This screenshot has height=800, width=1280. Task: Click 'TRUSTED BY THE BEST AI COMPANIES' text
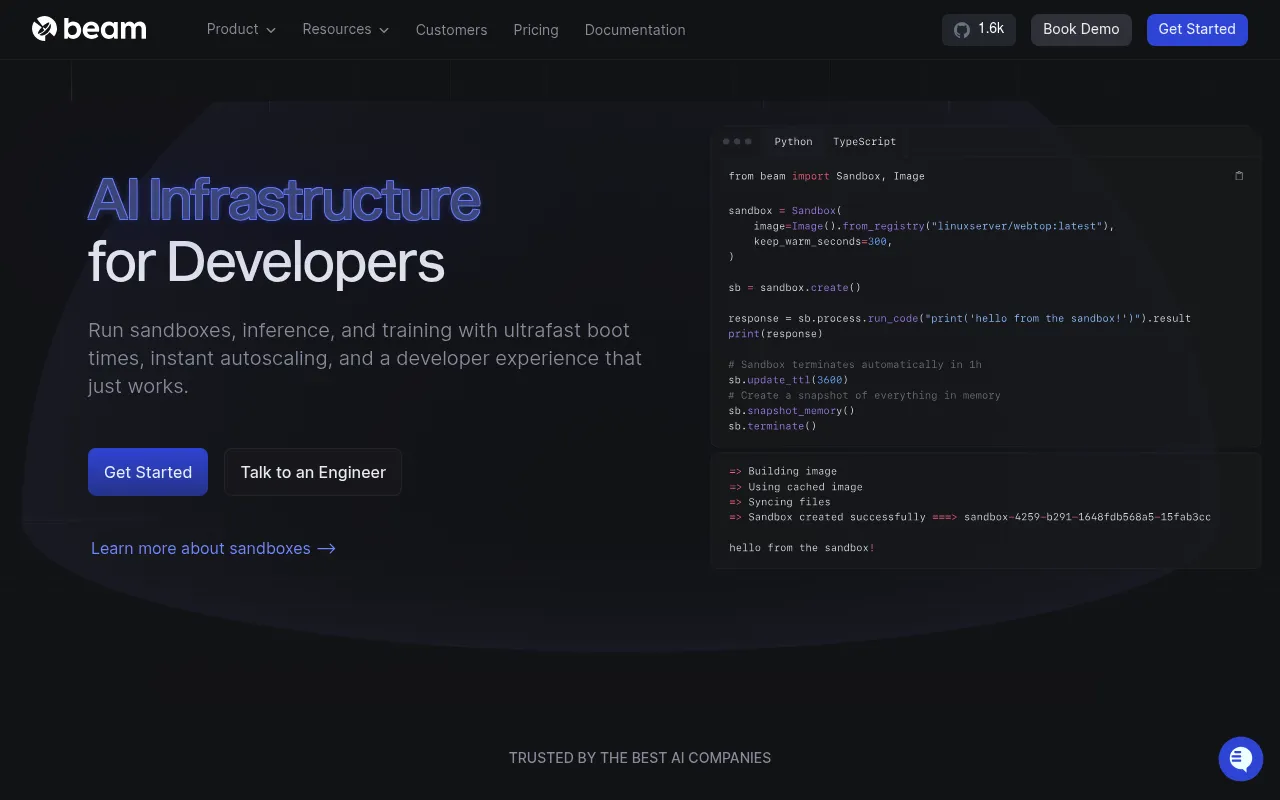[x=640, y=758]
